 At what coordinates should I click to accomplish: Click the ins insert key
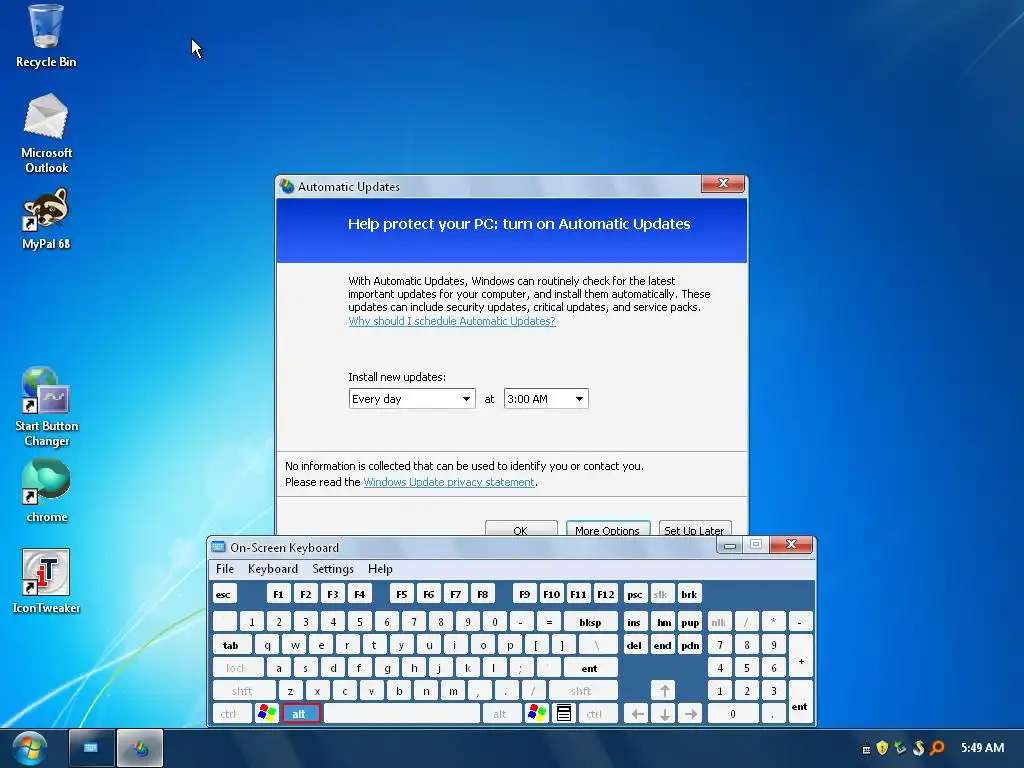tap(635, 622)
